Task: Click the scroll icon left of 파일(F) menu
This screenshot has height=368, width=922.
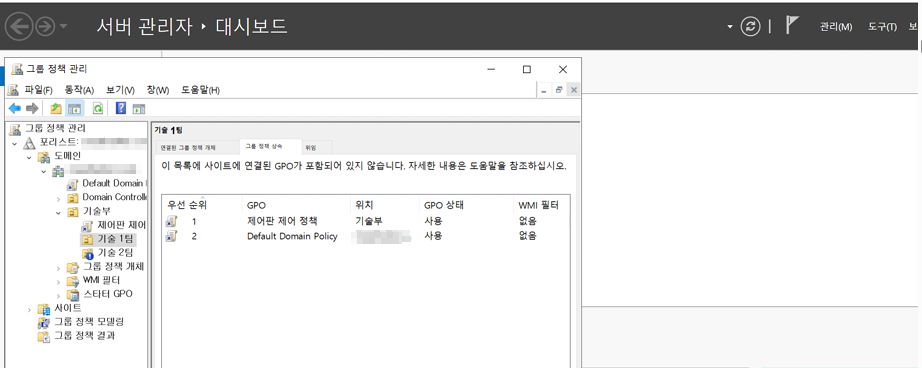Action: click(x=12, y=90)
